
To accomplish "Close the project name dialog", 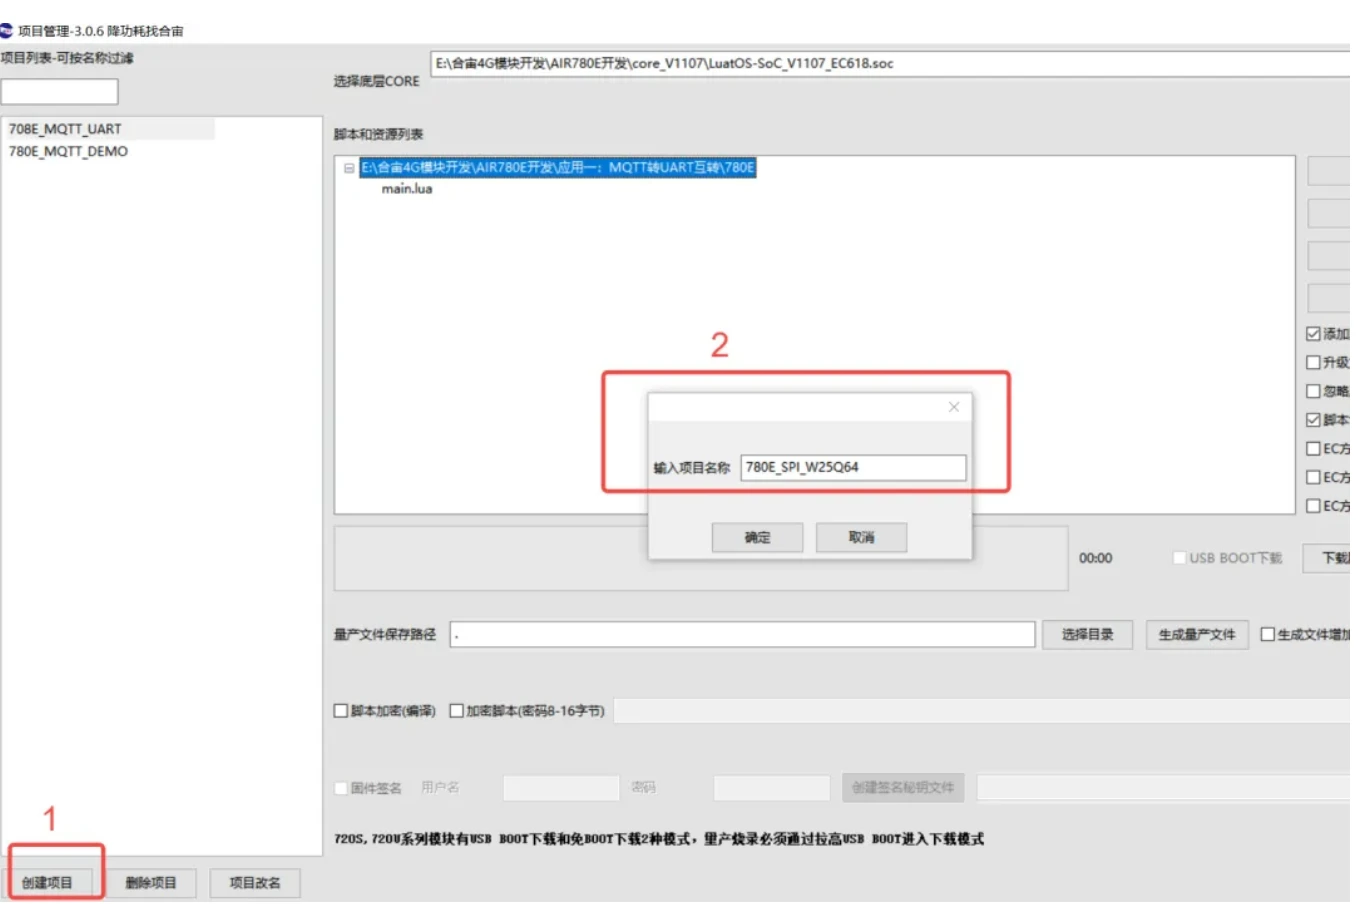I will (x=953, y=407).
